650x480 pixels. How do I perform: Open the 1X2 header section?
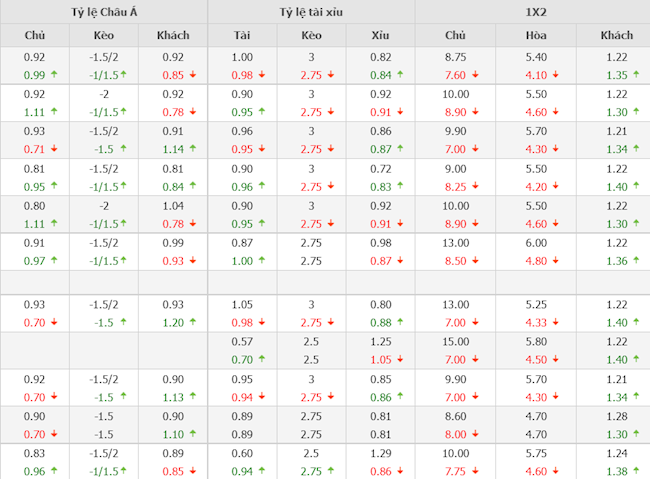coord(533,12)
